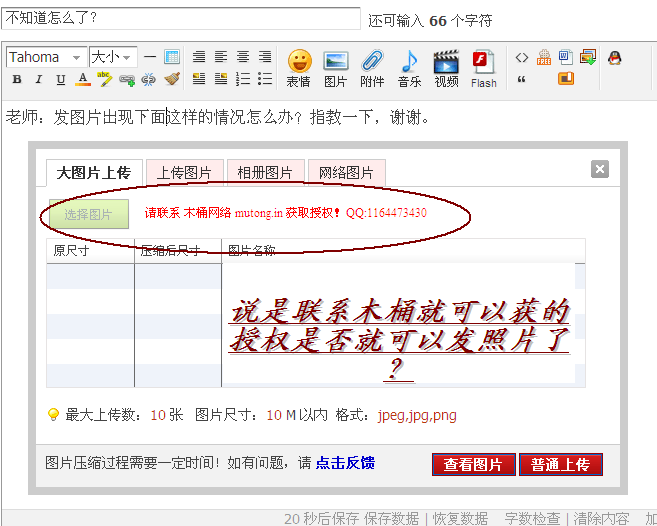Click the insert link chain icon
Image resolution: width=657 pixels, height=526 pixels.
(127, 80)
